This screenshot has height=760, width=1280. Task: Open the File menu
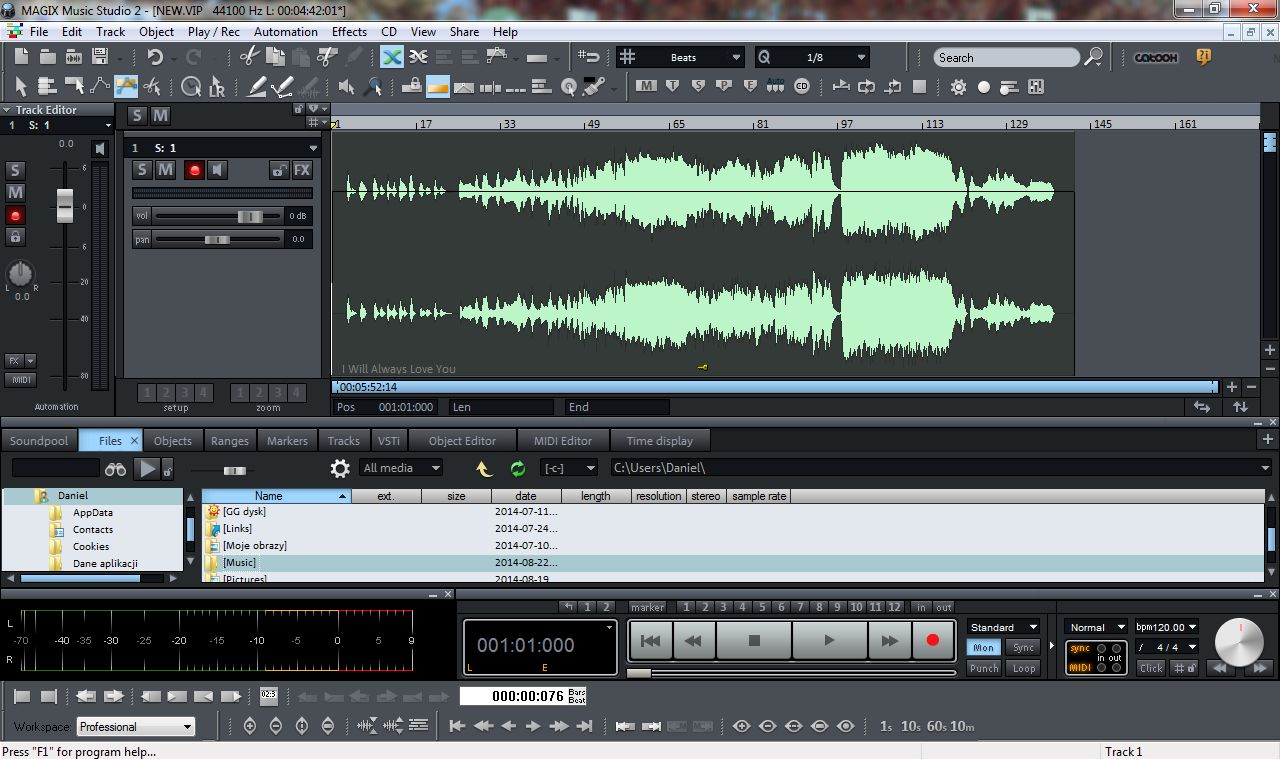pyautogui.click(x=39, y=31)
